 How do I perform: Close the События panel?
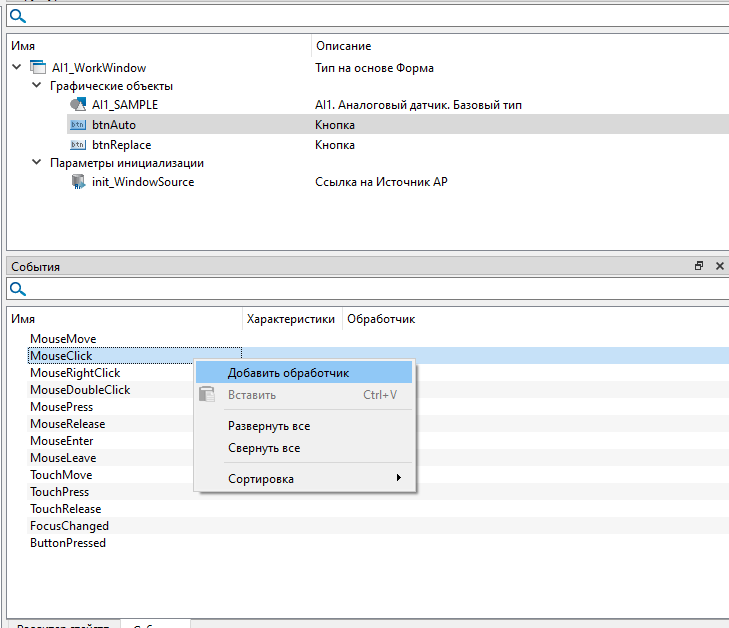(x=719, y=267)
